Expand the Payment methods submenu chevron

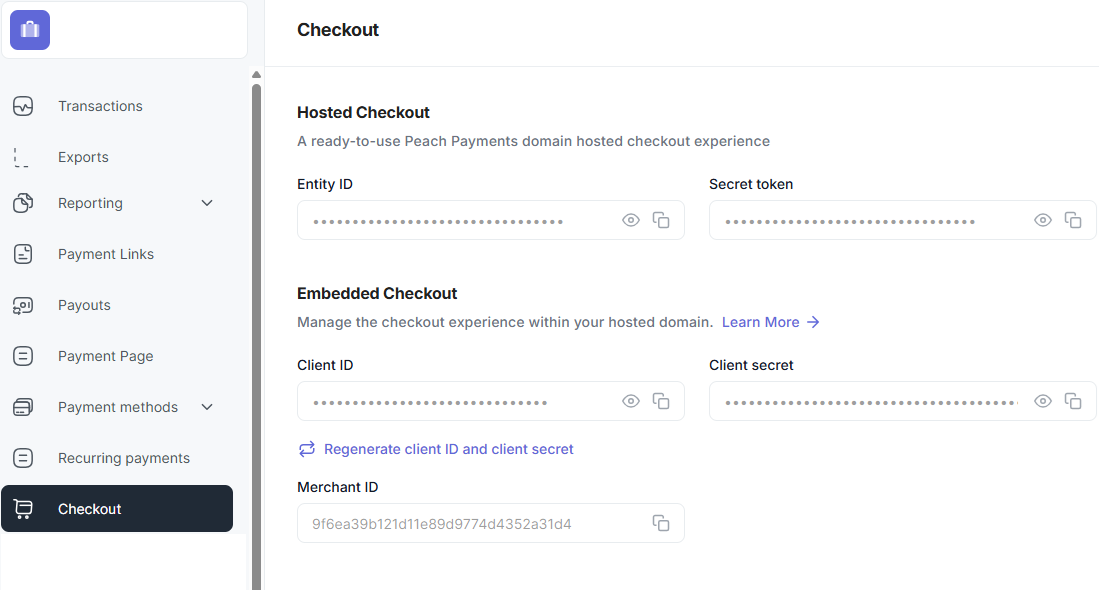(207, 407)
